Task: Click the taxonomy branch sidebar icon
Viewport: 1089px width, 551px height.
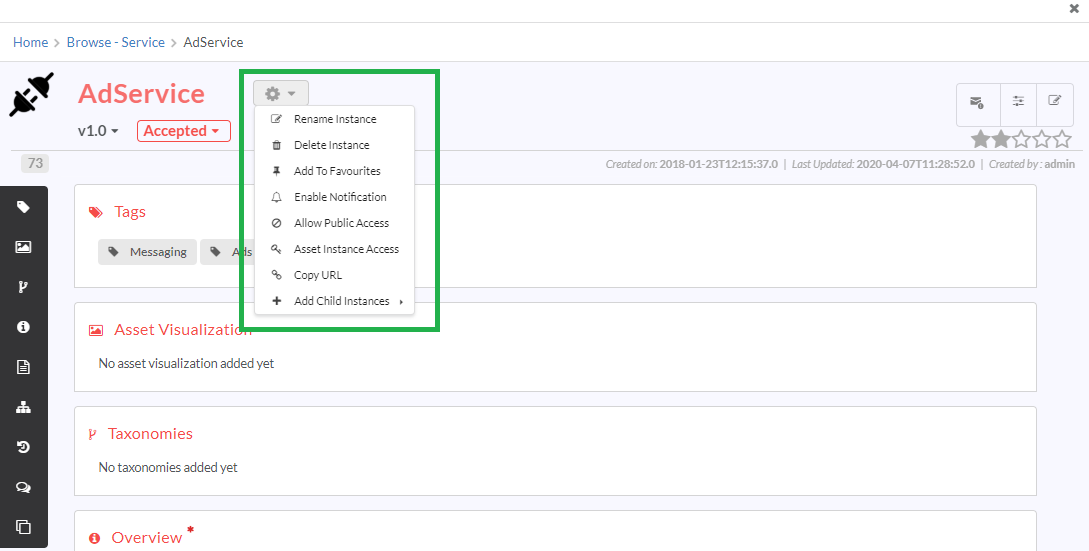Action: pos(23,287)
